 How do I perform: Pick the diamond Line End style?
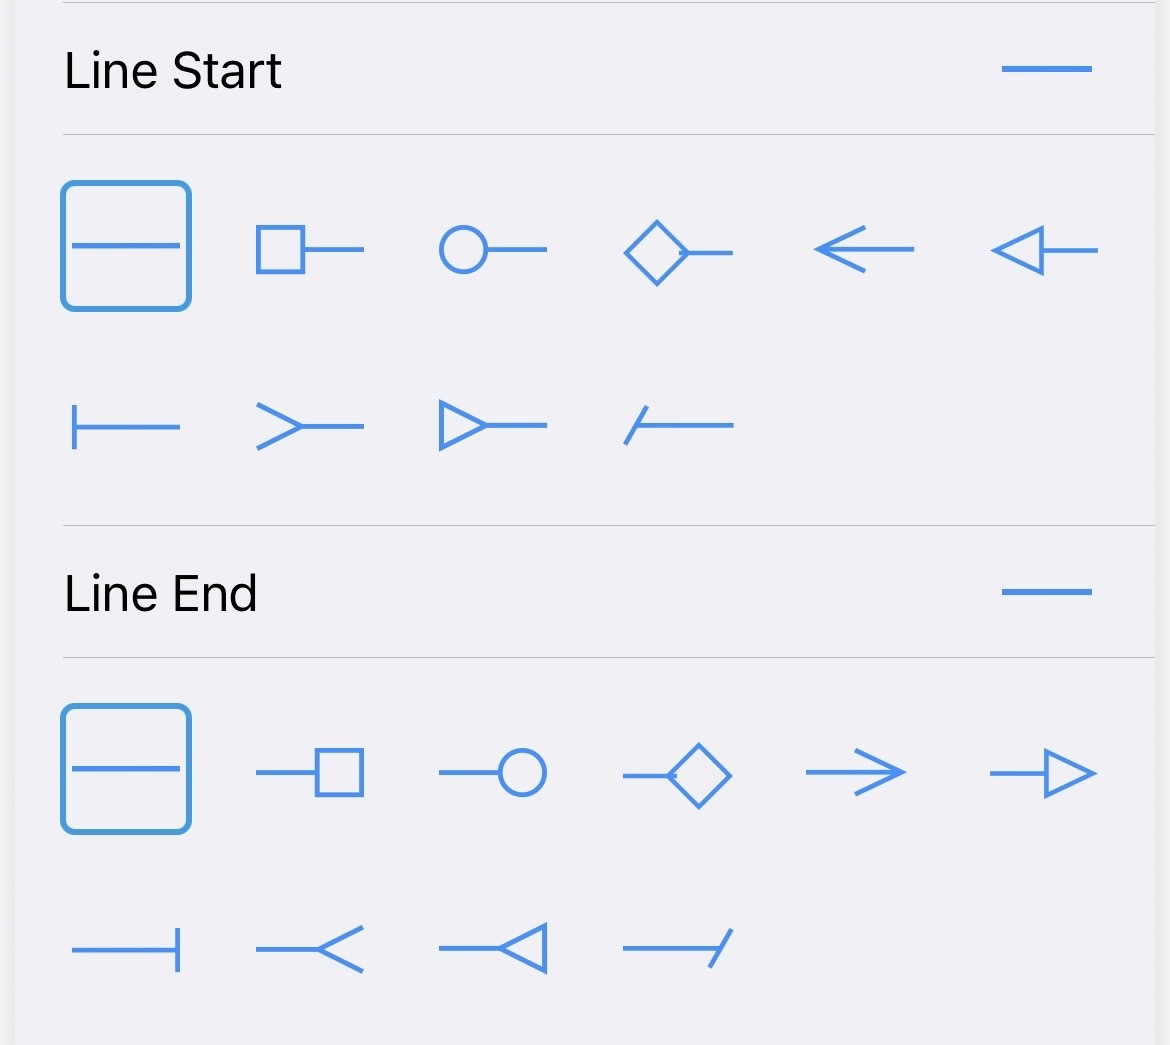point(678,776)
